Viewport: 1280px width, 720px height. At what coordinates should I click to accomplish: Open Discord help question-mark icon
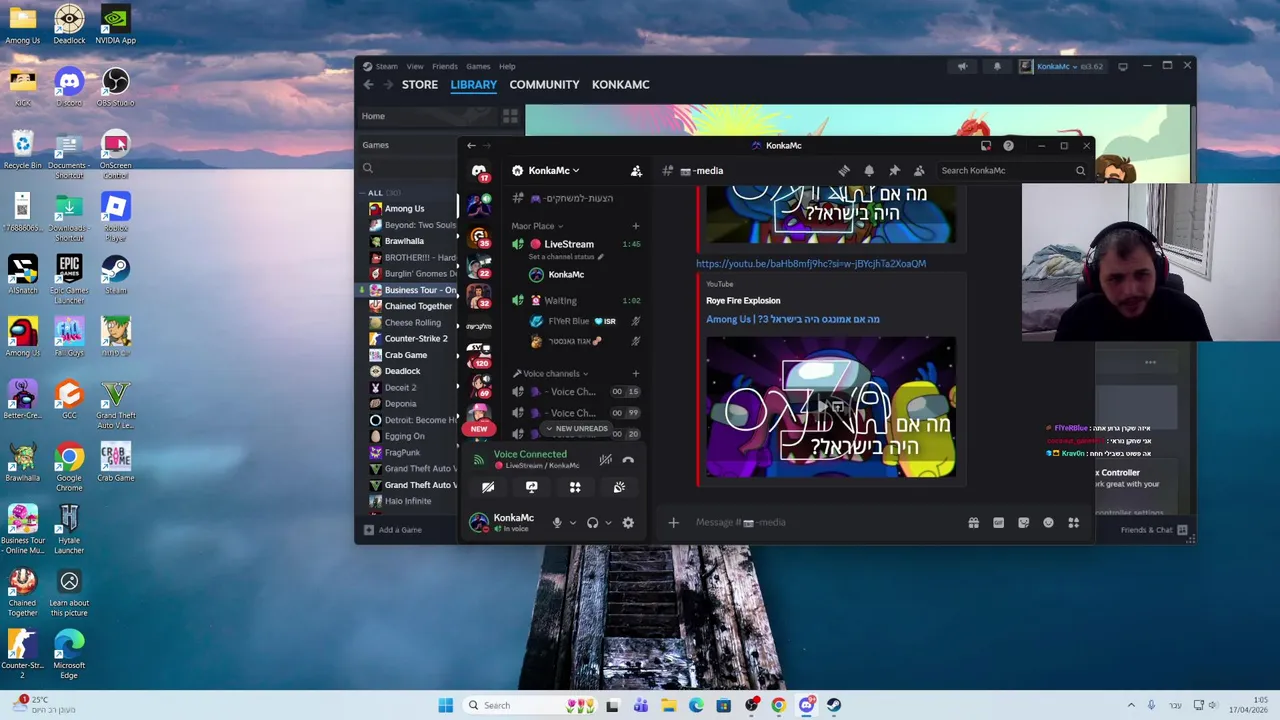(1008, 146)
